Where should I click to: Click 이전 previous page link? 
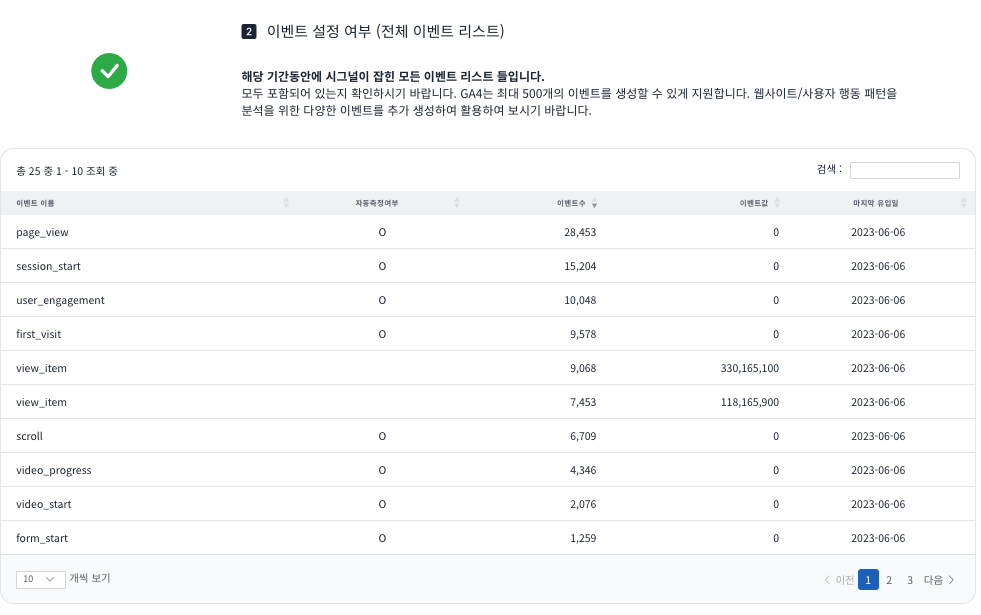click(x=839, y=580)
